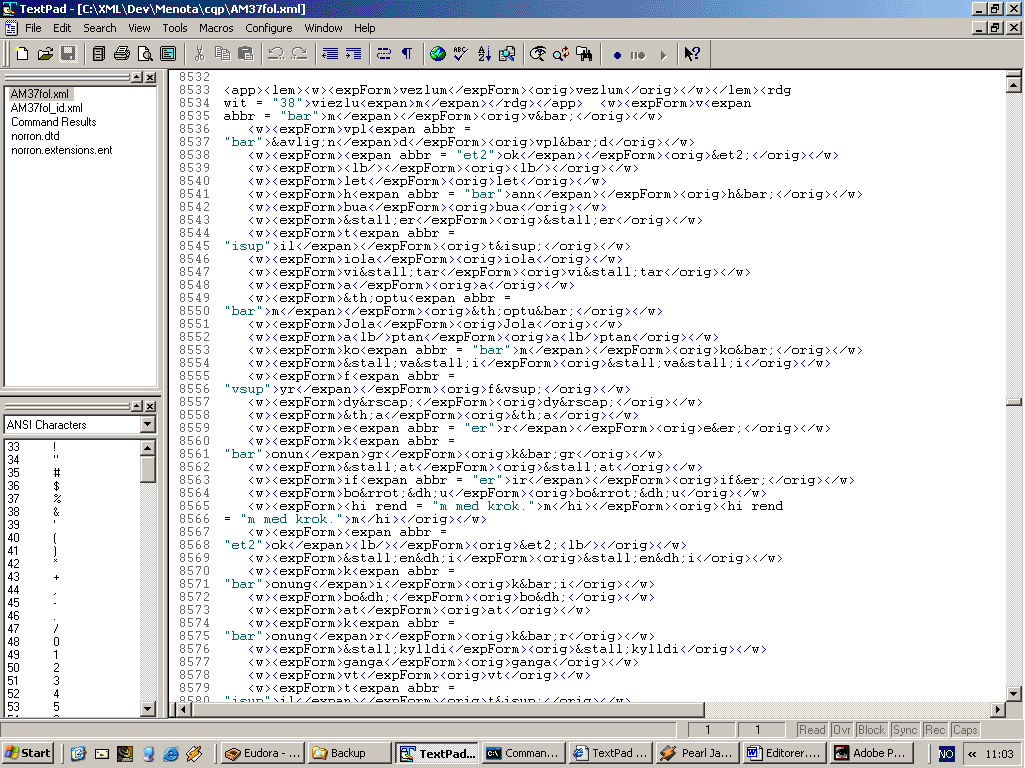Click the editor's vertical scrollbar down arrow
1025x768 pixels.
1014,693
